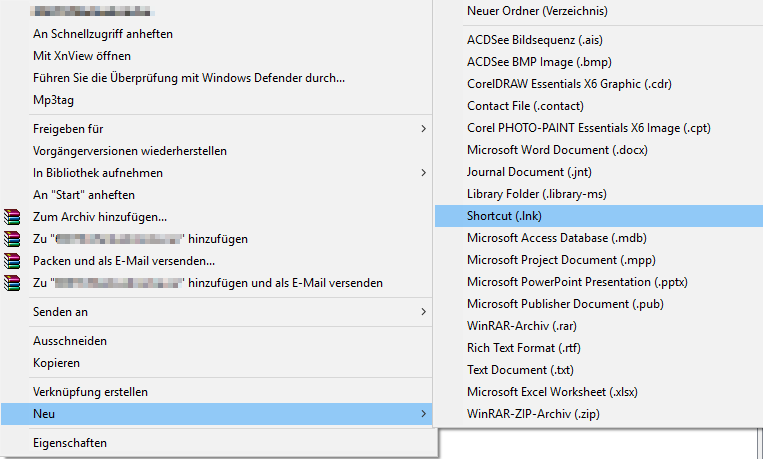Click WinRAR icon beside 'Packen und als E-Mail versenden...'
The width and height of the screenshot is (763, 459).
[12, 261]
